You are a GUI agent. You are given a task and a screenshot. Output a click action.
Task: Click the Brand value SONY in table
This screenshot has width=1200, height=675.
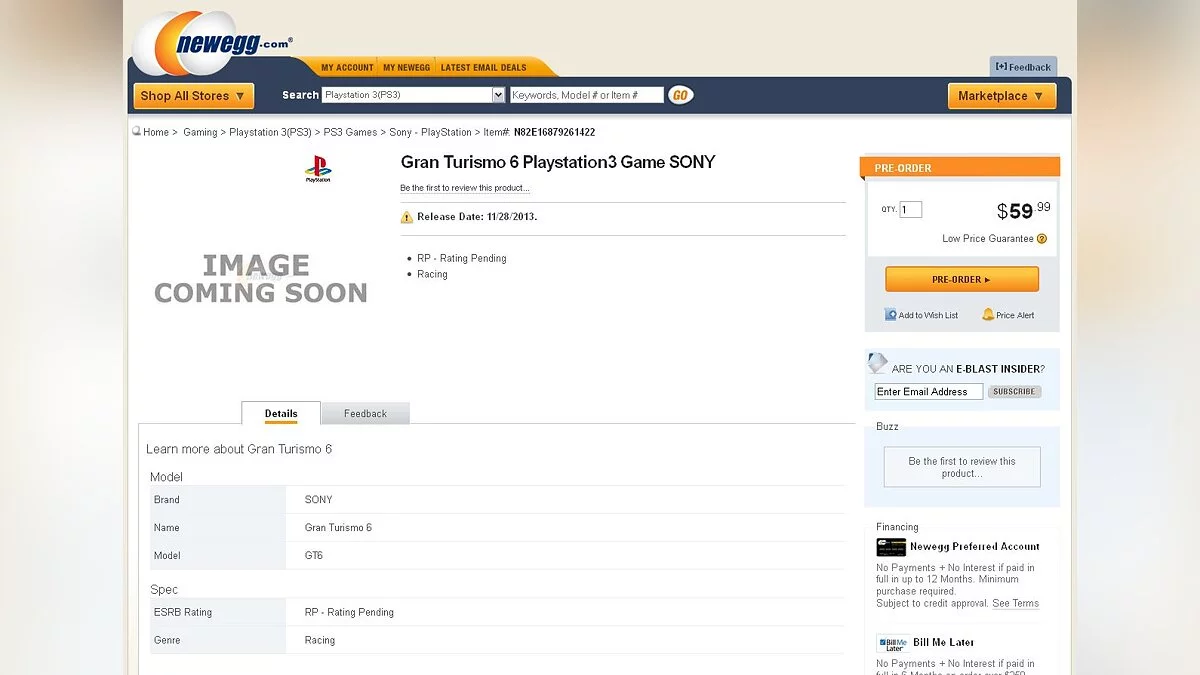(319, 500)
